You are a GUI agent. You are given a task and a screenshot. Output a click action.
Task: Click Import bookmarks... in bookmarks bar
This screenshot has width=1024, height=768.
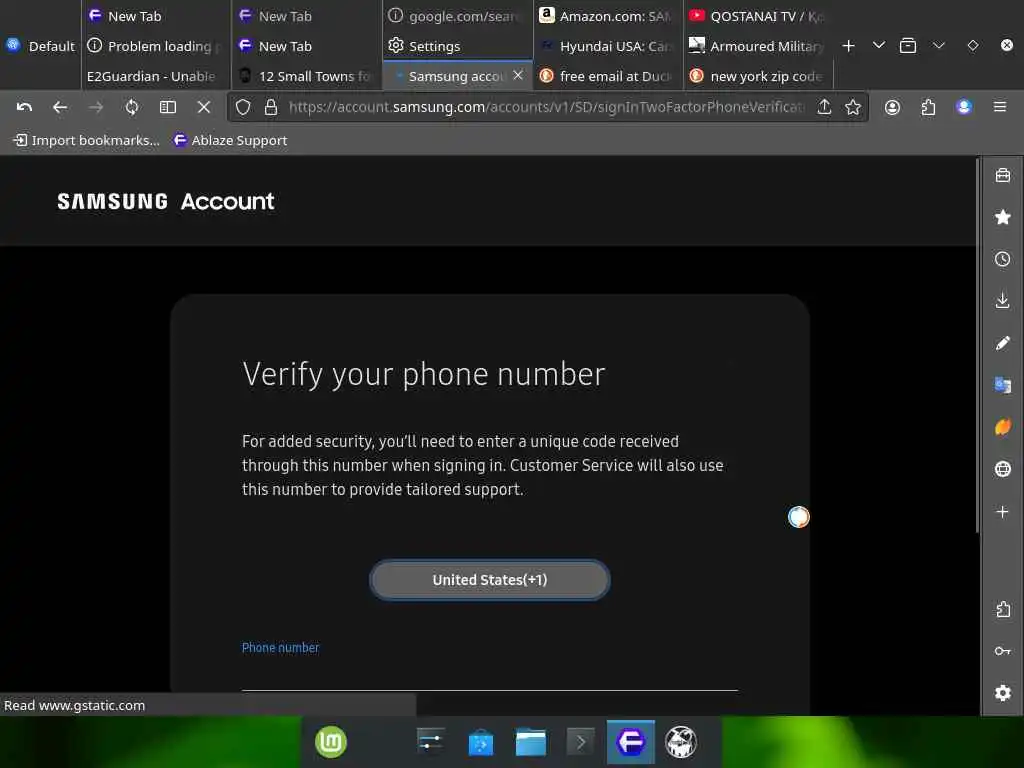click(x=86, y=140)
